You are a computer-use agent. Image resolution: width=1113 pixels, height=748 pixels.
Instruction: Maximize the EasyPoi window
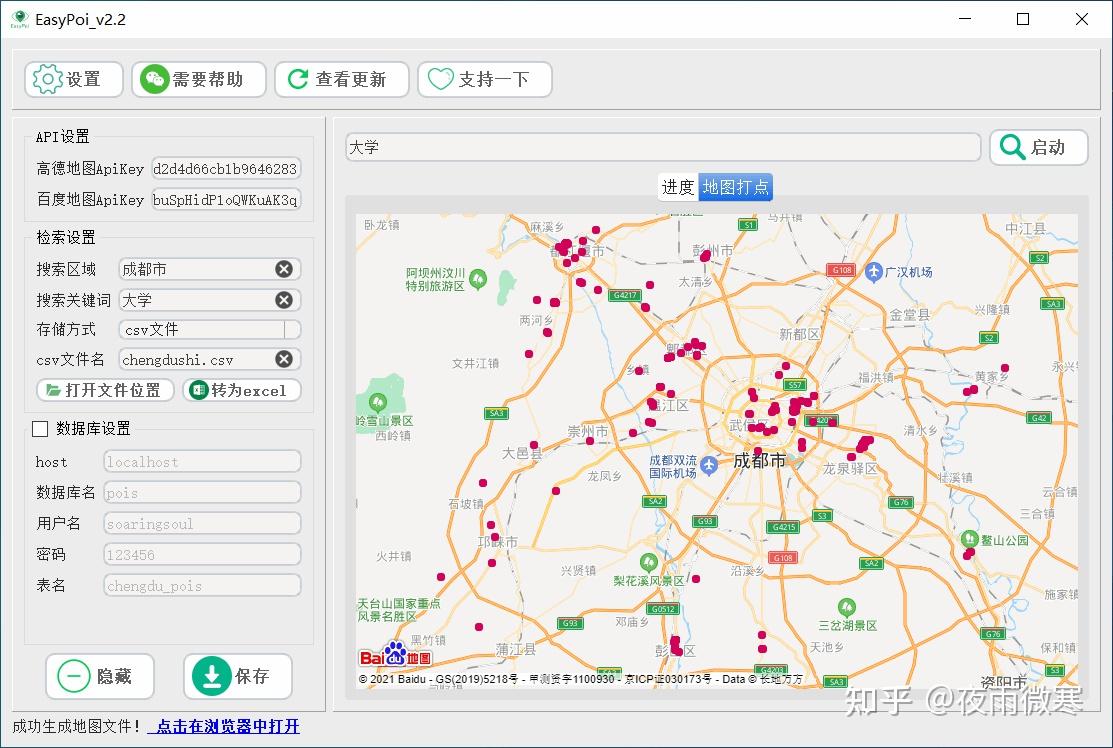pyautogui.click(x=1023, y=19)
